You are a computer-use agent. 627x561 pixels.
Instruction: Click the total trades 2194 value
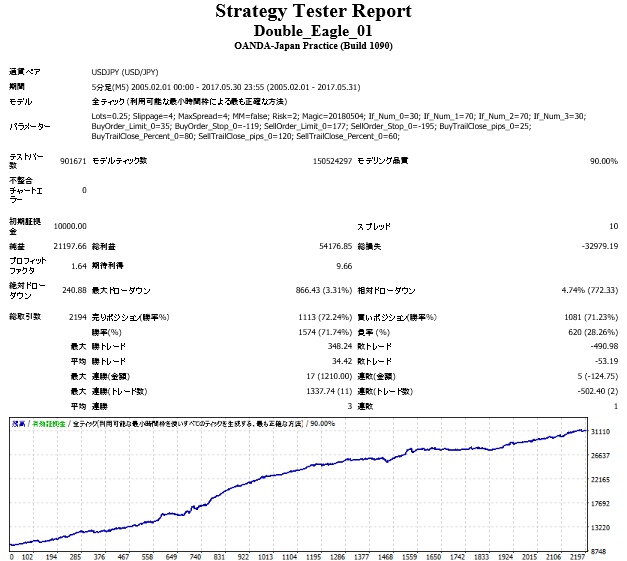[78, 317]
